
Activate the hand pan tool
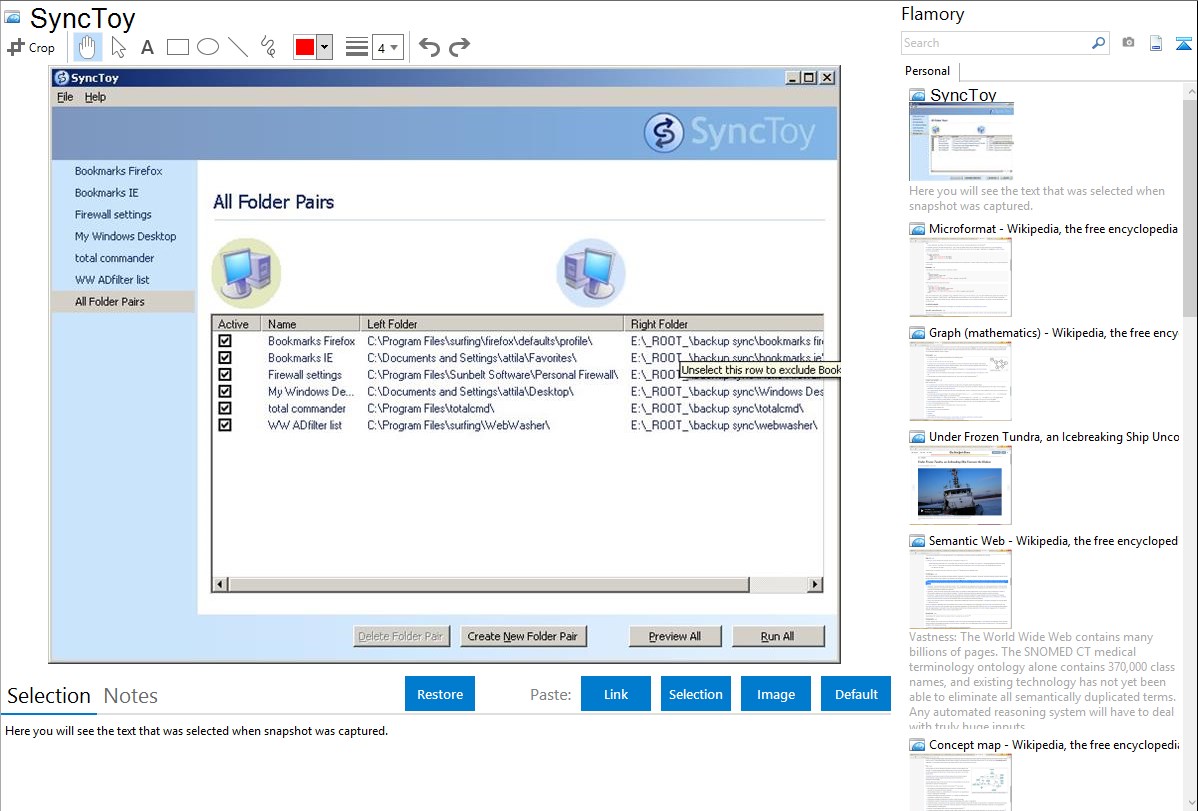(x=87, y=47)
